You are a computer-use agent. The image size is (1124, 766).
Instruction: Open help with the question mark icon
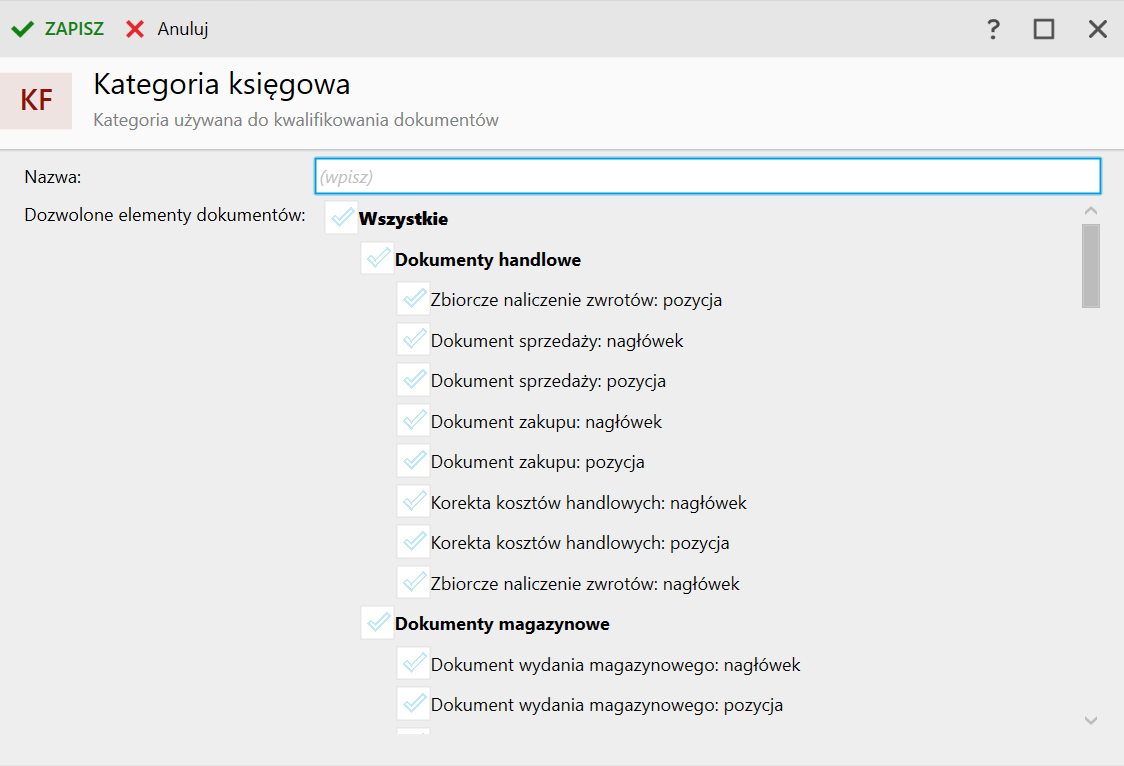click(993, 29)
